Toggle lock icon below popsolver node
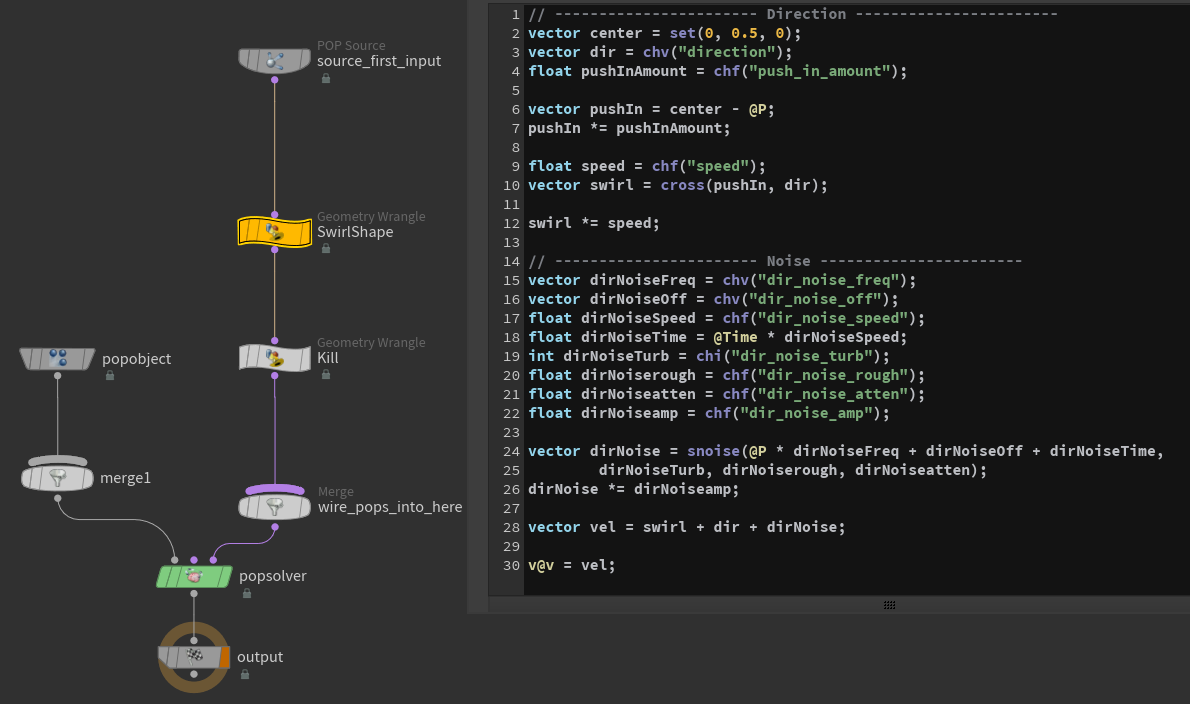This screenshot has height=704, width=1190. click(246, 593)
